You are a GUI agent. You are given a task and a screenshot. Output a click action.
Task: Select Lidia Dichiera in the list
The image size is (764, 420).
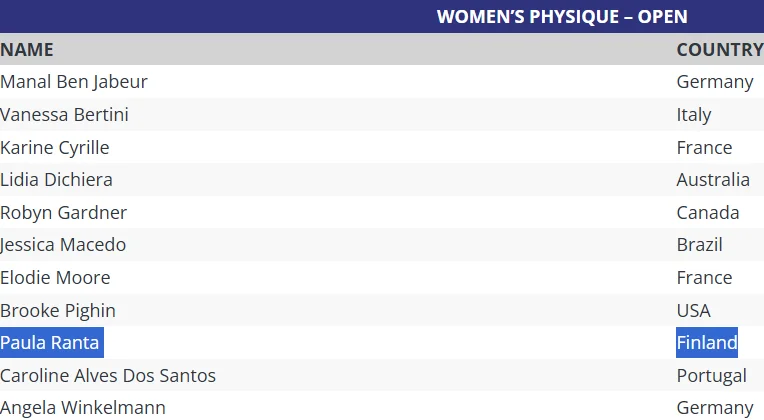56,180
